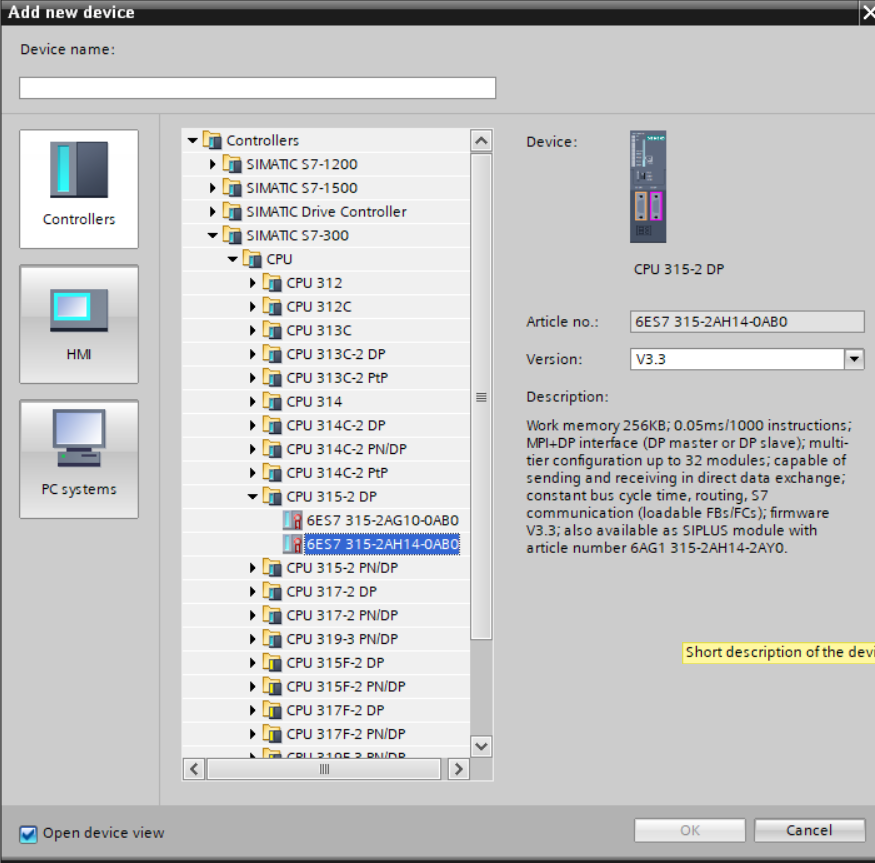The height and width of the screenshot is (863, 875).
Task: Click the vertical scrollbar thumb
Action: [x=481, y=397]
